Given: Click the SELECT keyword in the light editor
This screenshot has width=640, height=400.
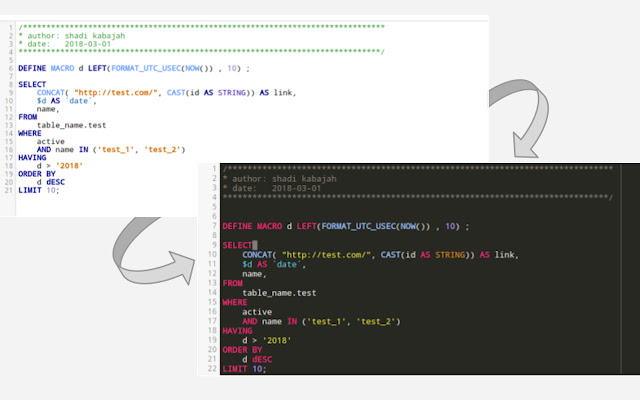Looking at the screenshot, I should [x=32, y=84].
